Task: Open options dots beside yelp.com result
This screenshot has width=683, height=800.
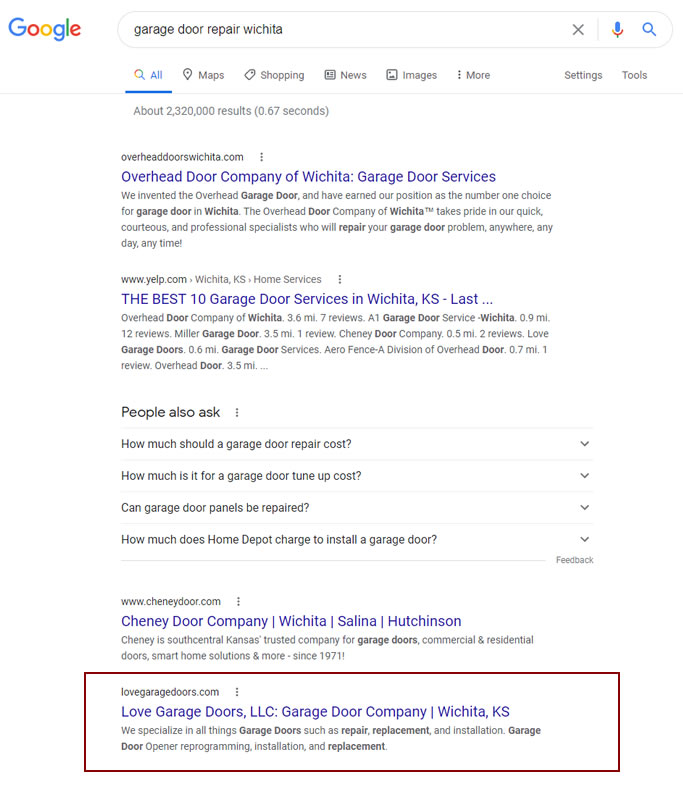Action: click(340, 280)
